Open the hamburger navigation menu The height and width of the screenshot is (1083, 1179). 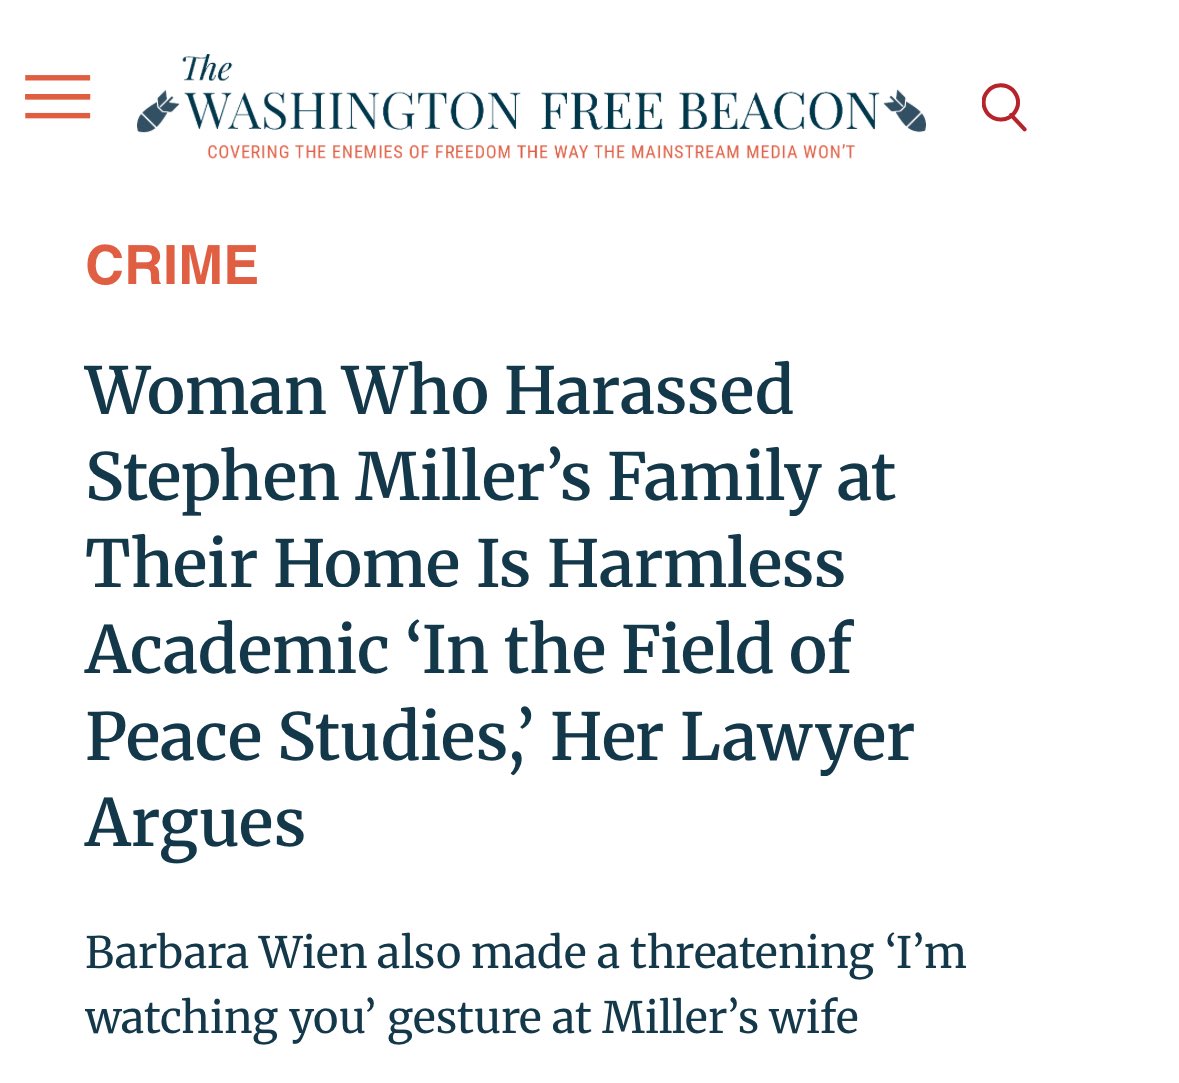(x=58, y=97)
